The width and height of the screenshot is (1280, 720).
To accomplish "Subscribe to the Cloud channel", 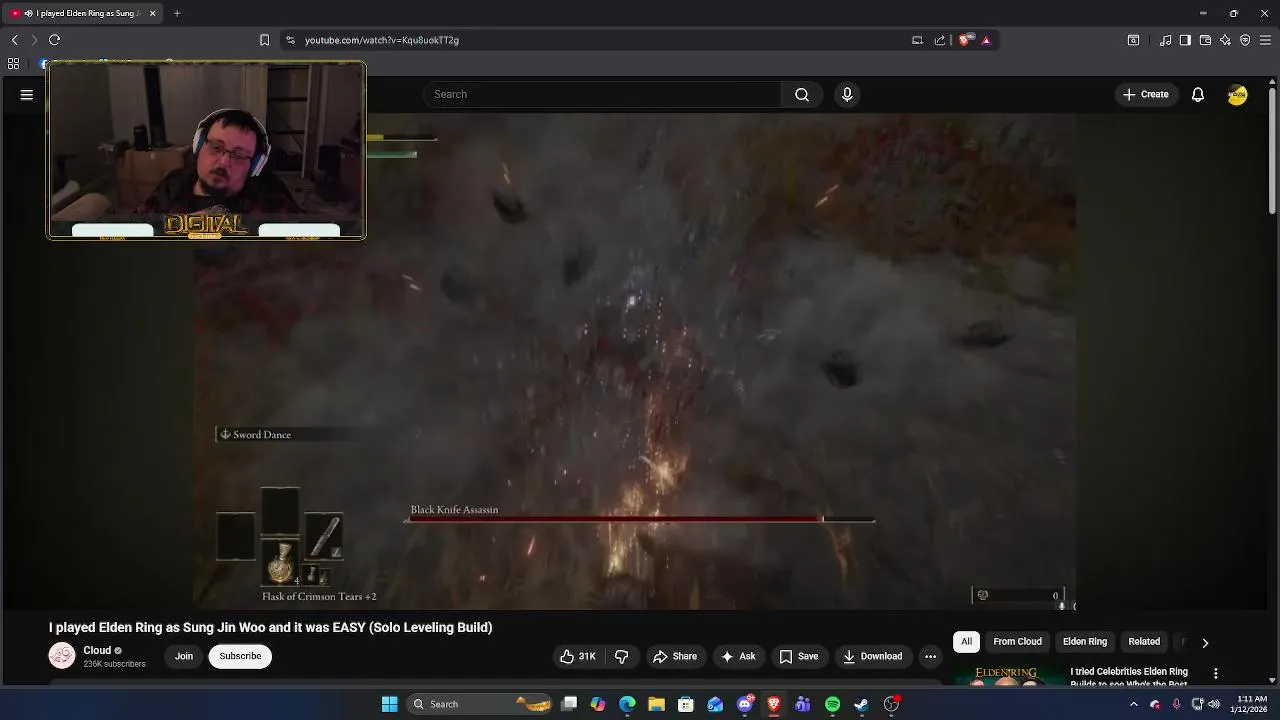I will (x=240, y=656).
